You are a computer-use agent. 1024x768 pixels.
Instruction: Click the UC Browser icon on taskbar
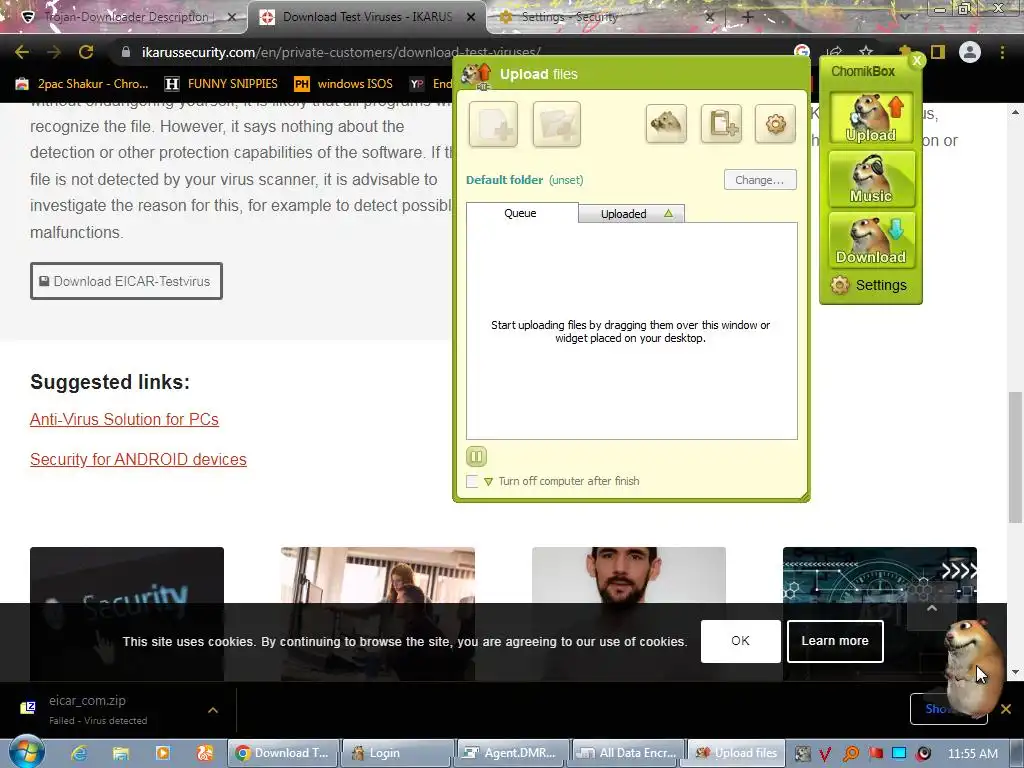pos(204,753)
